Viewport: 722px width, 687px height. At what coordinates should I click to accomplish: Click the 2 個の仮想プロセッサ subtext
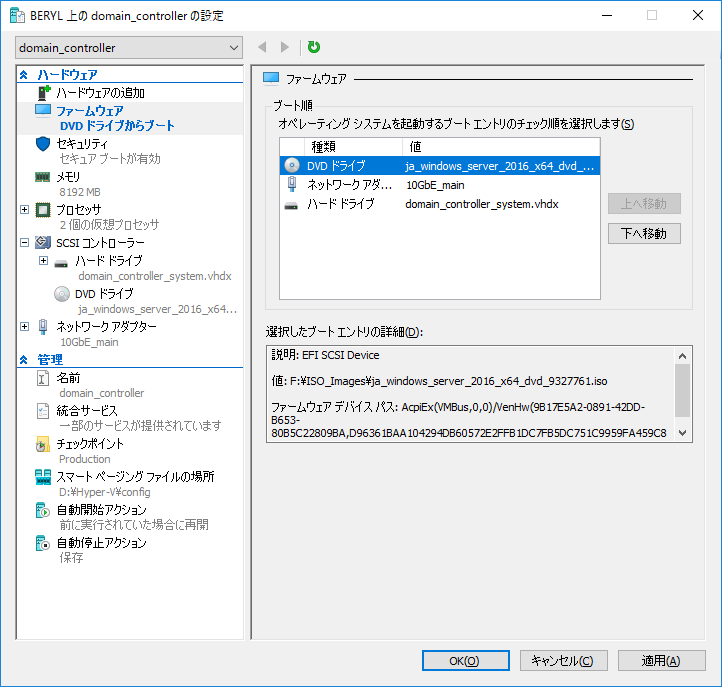pyautogui.click(x=109, y=225)
